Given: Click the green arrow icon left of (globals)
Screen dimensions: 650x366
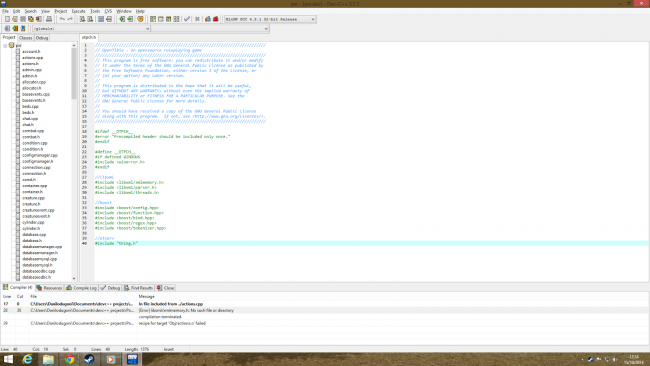Looking at the screenshot, I should tap(15, 29).
